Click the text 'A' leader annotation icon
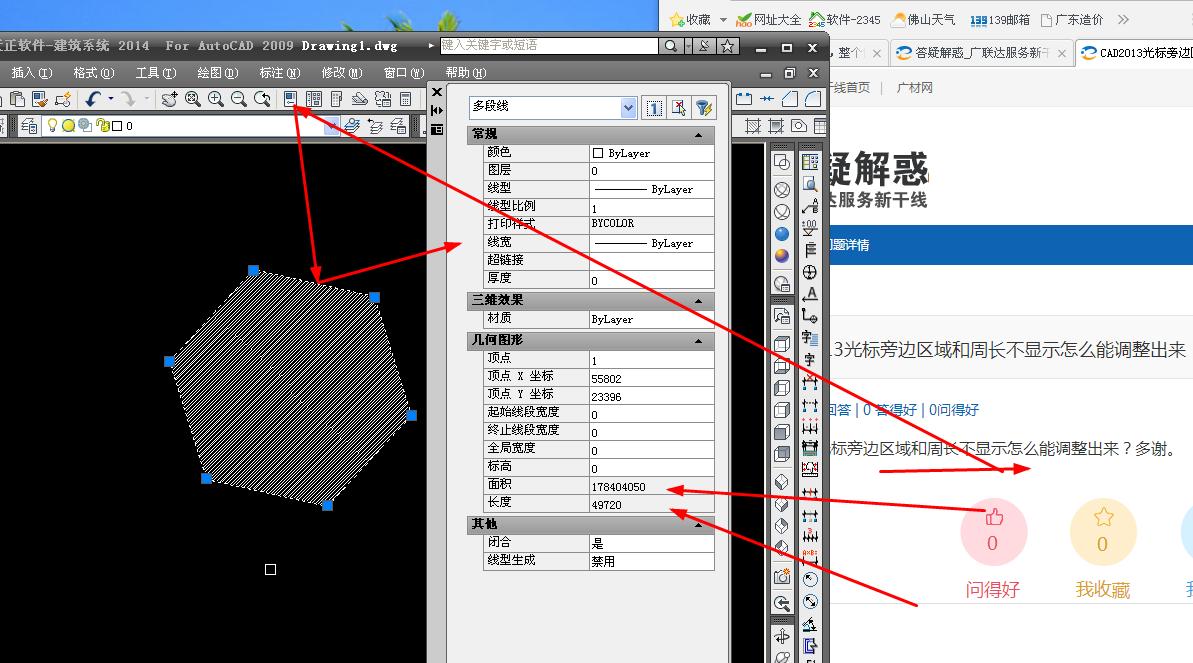The width and height of the screenshot is (1193, 663). click(x=810, y=294)
